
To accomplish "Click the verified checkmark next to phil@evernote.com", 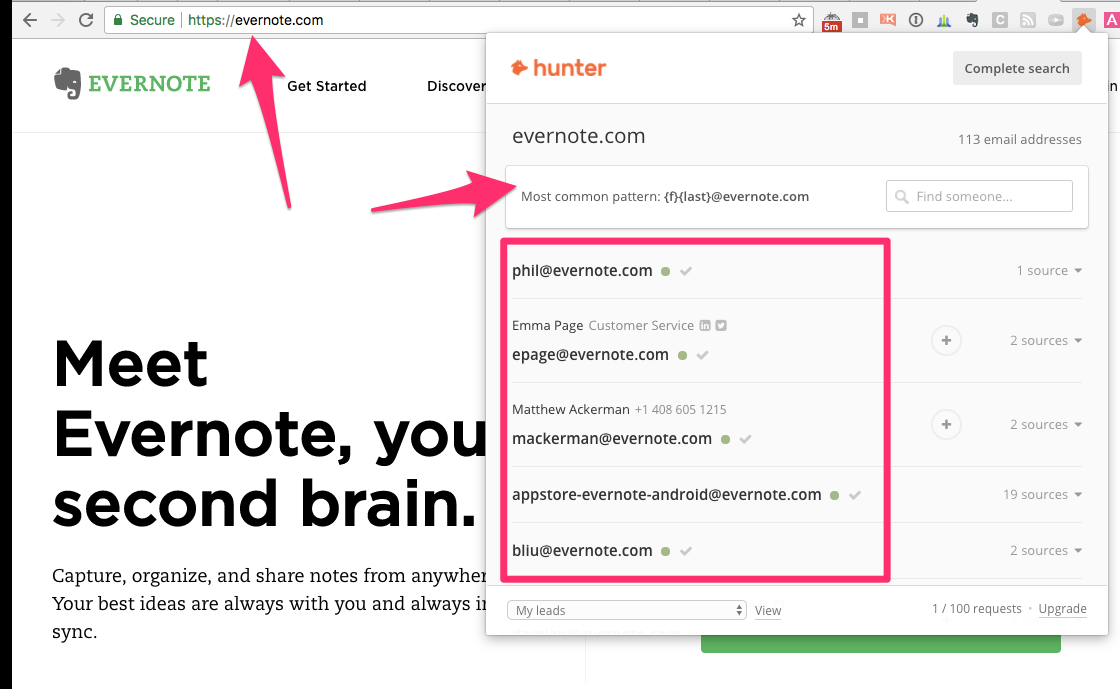I will (x=686, y=271).
